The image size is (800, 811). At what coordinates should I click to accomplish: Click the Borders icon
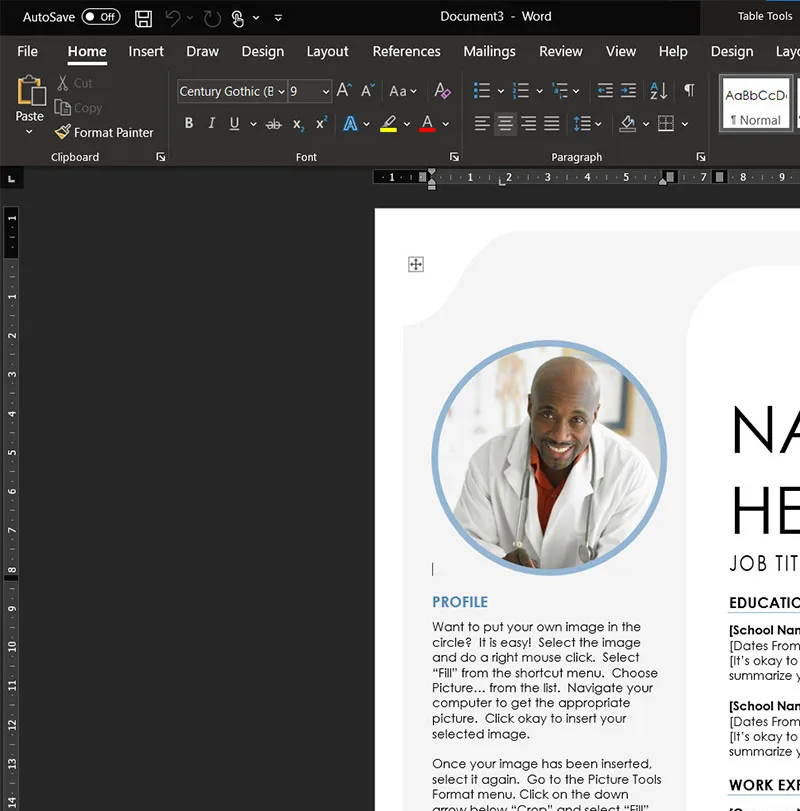[666, 123]
